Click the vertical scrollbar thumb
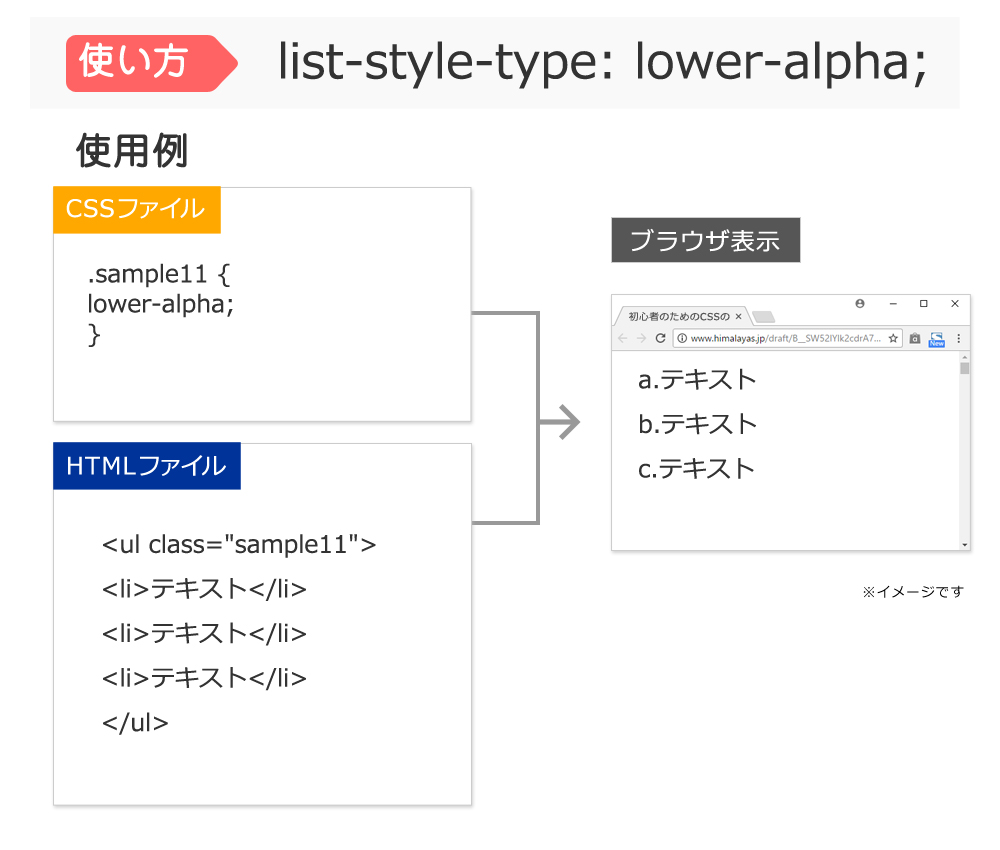Image resolution: width=1000 pixels, height=850 pixels. (x=964, y=368)
